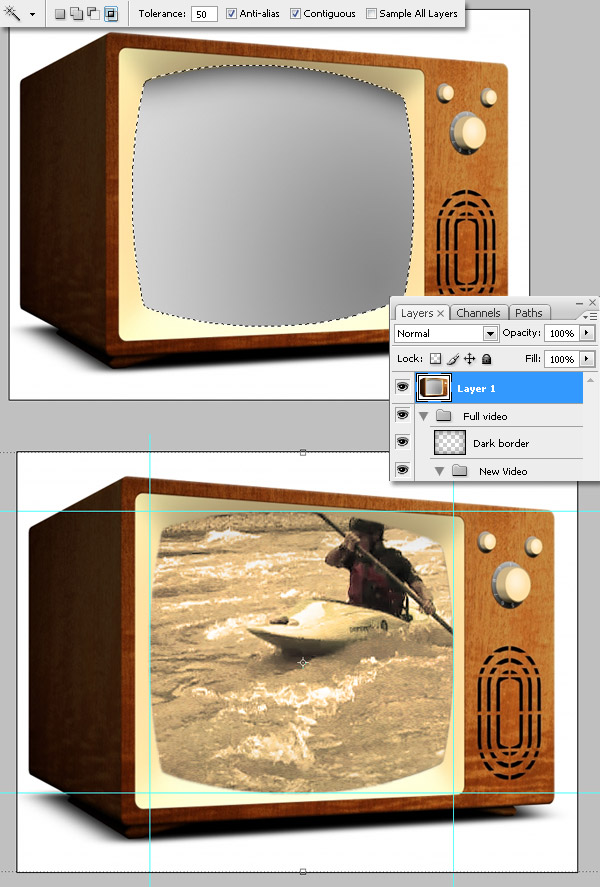This screenshot has height=887, width=600.
Task: Lock image pixels brush icon
Action: coord(452,359)
